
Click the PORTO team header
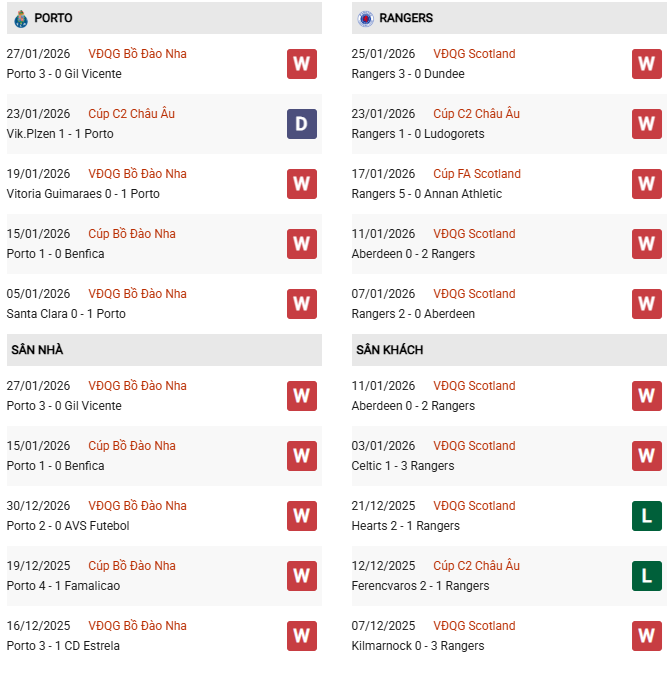(x=53, y=18)
